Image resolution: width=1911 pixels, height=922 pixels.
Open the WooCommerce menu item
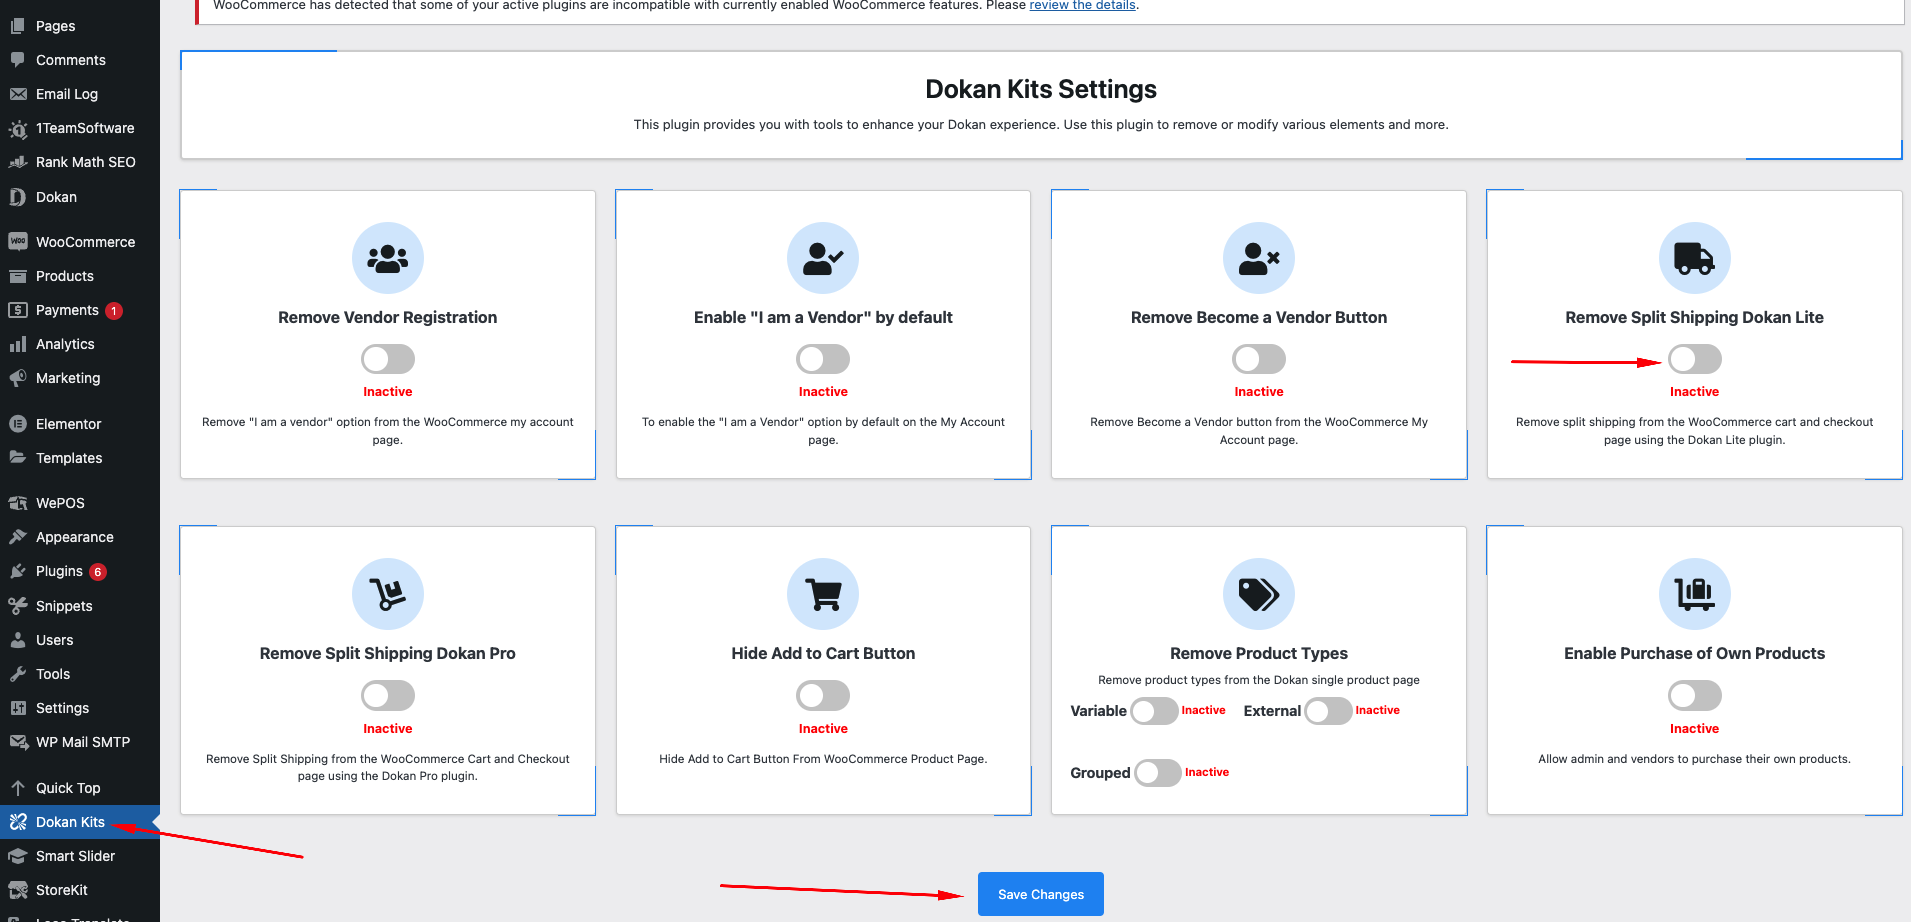[80, 242]
